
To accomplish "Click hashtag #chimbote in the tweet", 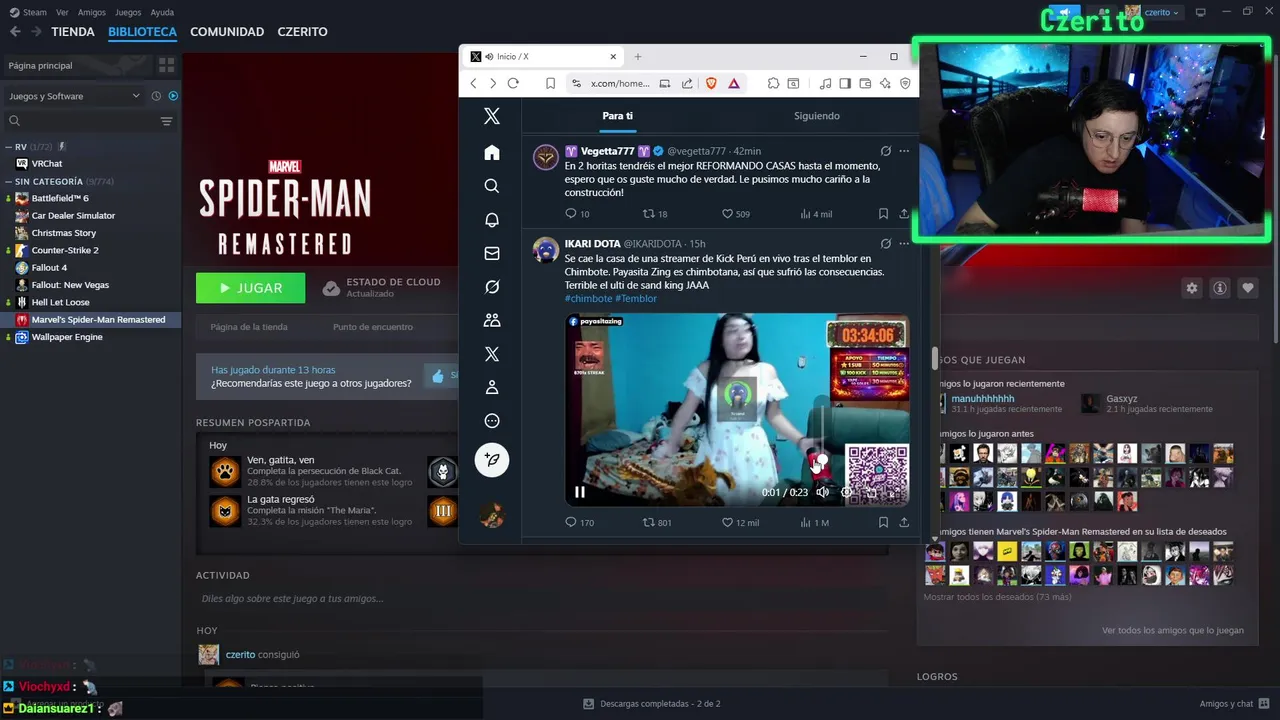I will [588, 298].
